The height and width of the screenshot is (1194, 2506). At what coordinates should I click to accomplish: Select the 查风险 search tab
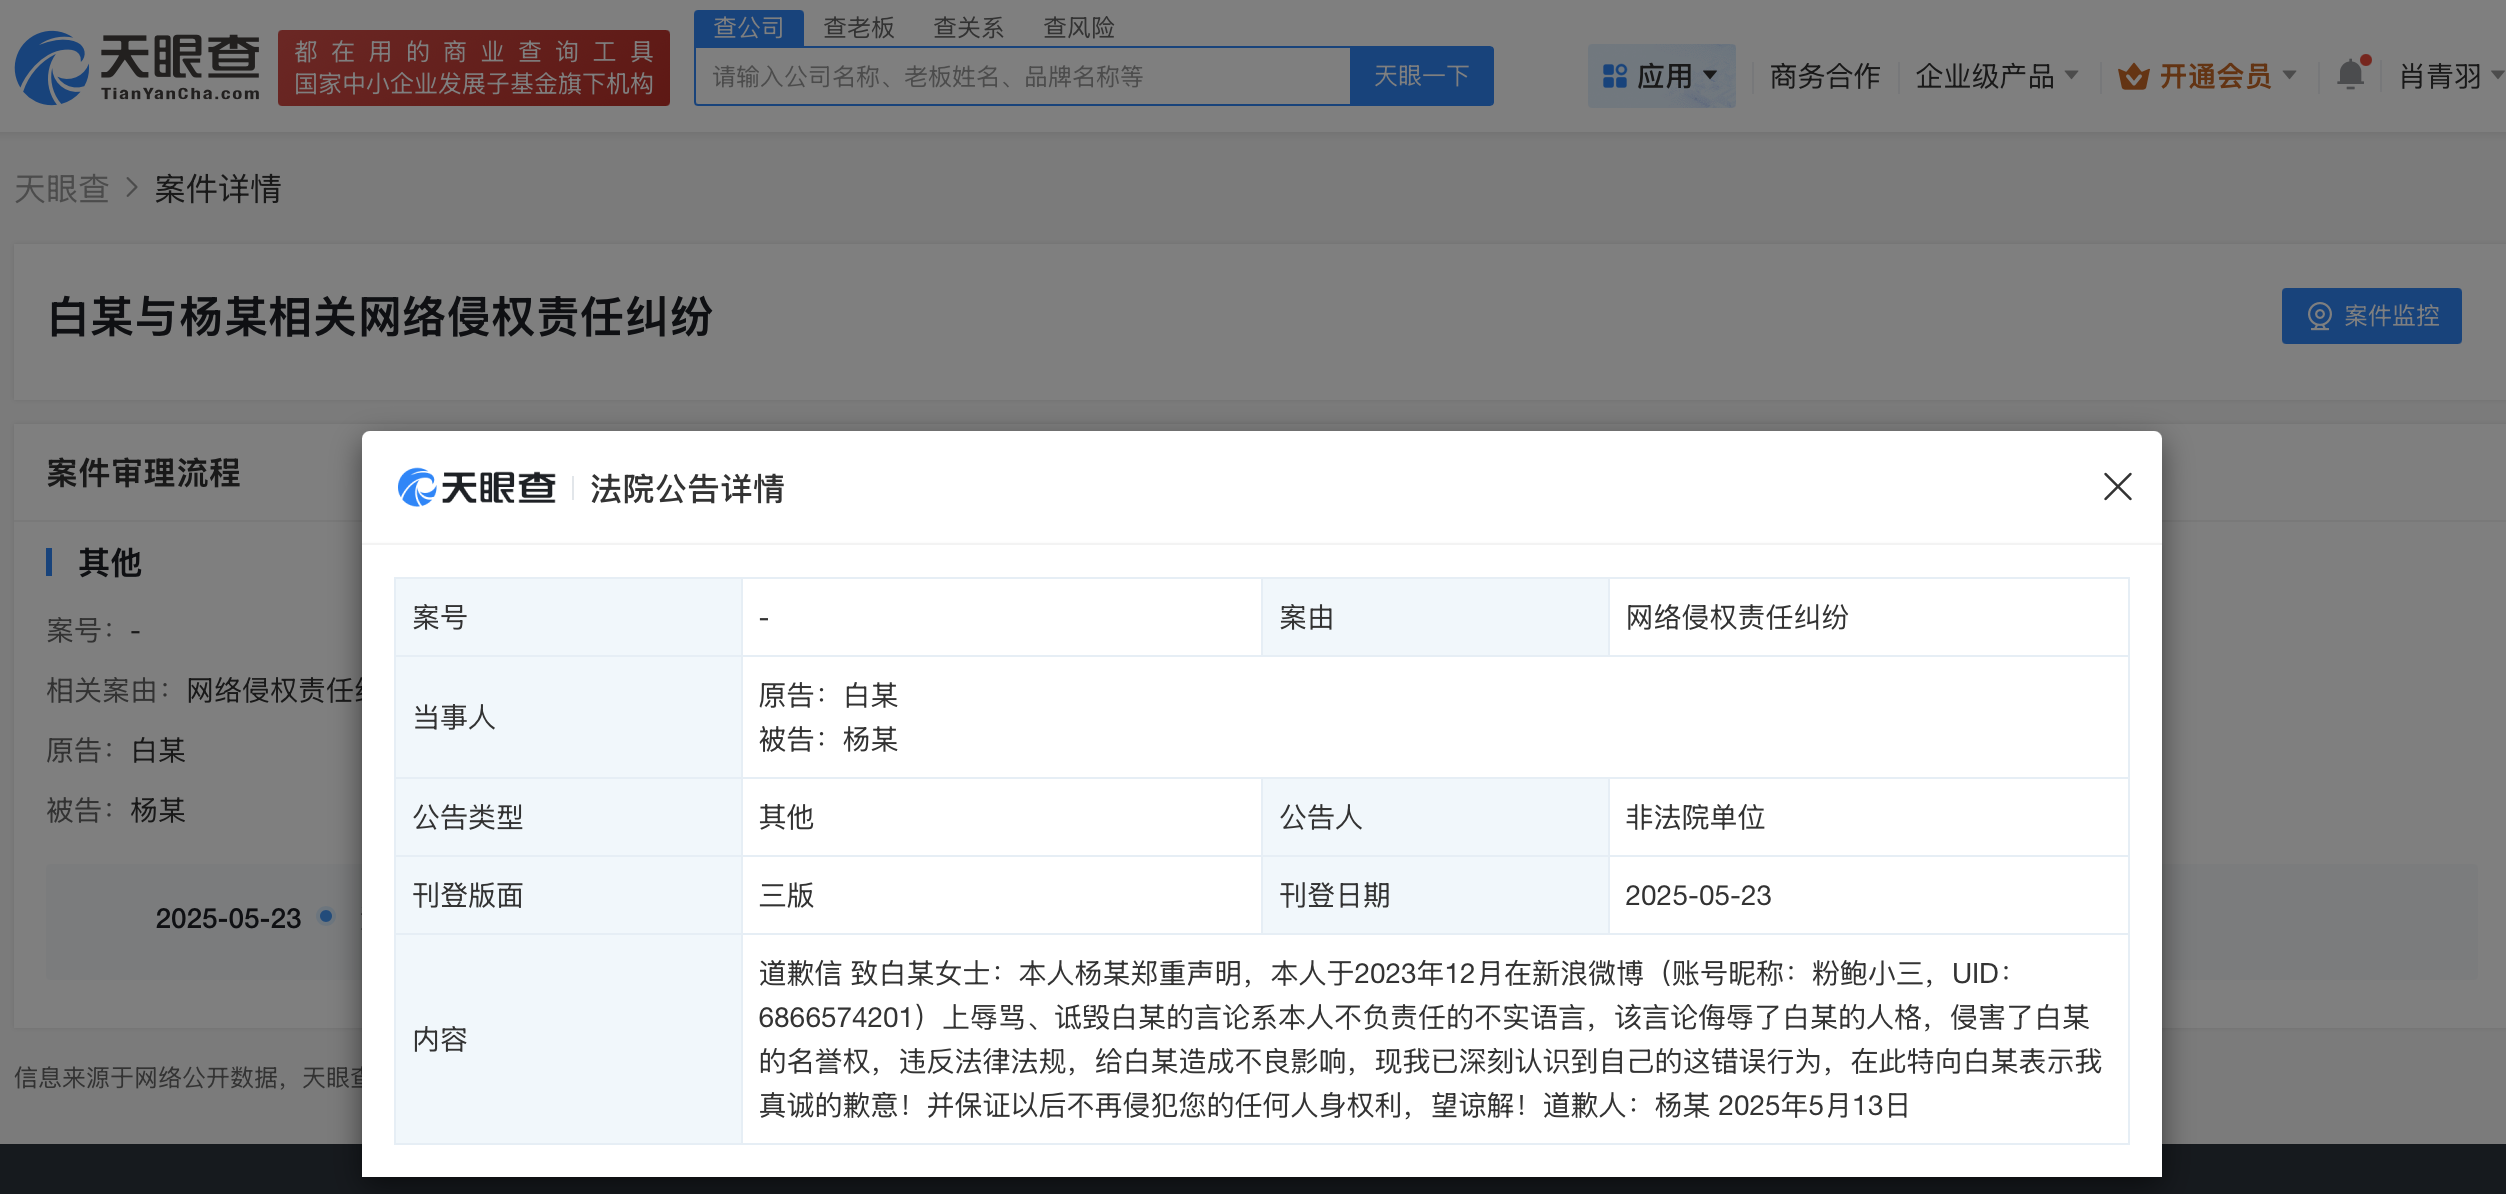click(x=1078, y=28)
